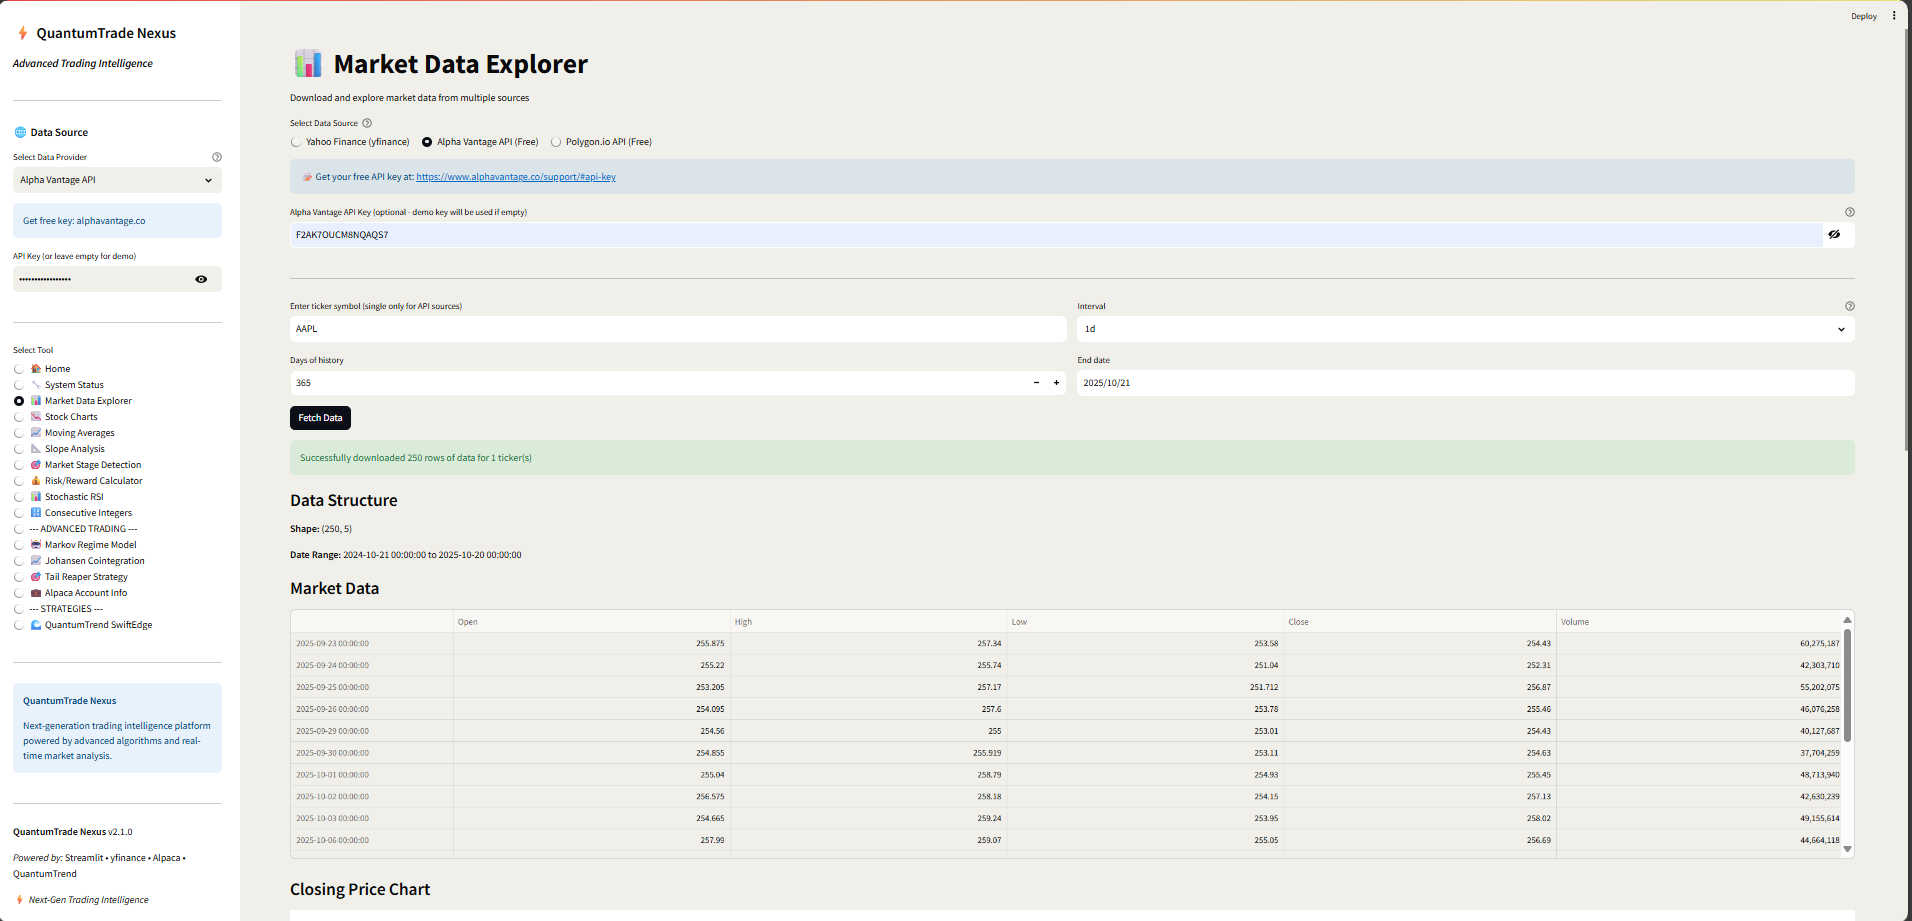Screen dimensions: 1912x921
Task: Click the Low value 253.11 cell
Action: click(x=1146, y=753)
